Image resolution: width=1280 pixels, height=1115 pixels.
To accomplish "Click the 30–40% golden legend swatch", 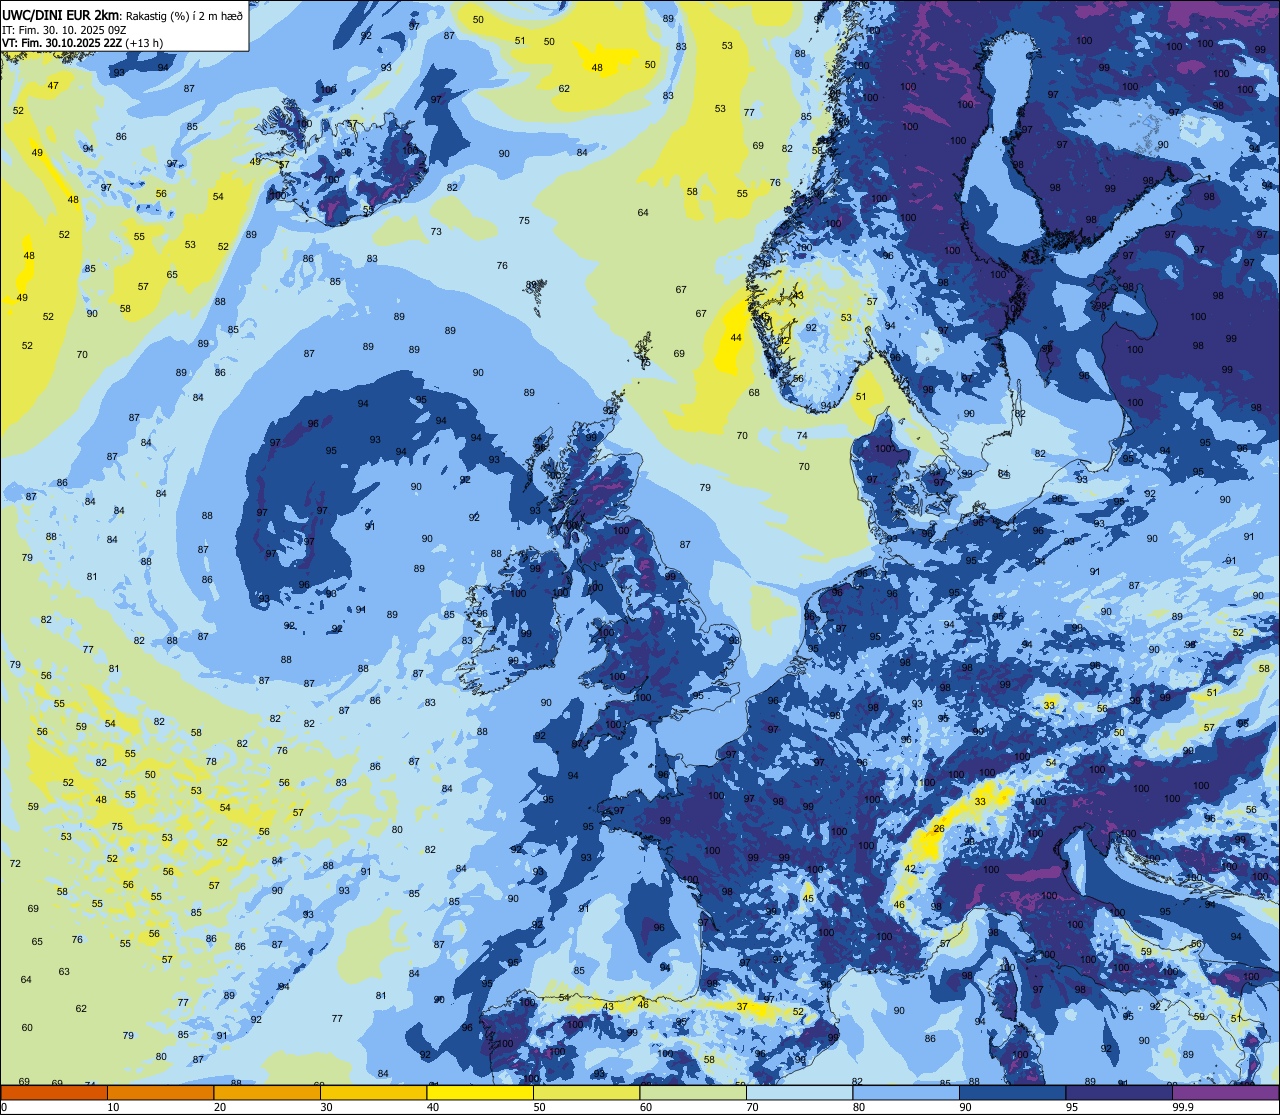I will (373, 1093).
